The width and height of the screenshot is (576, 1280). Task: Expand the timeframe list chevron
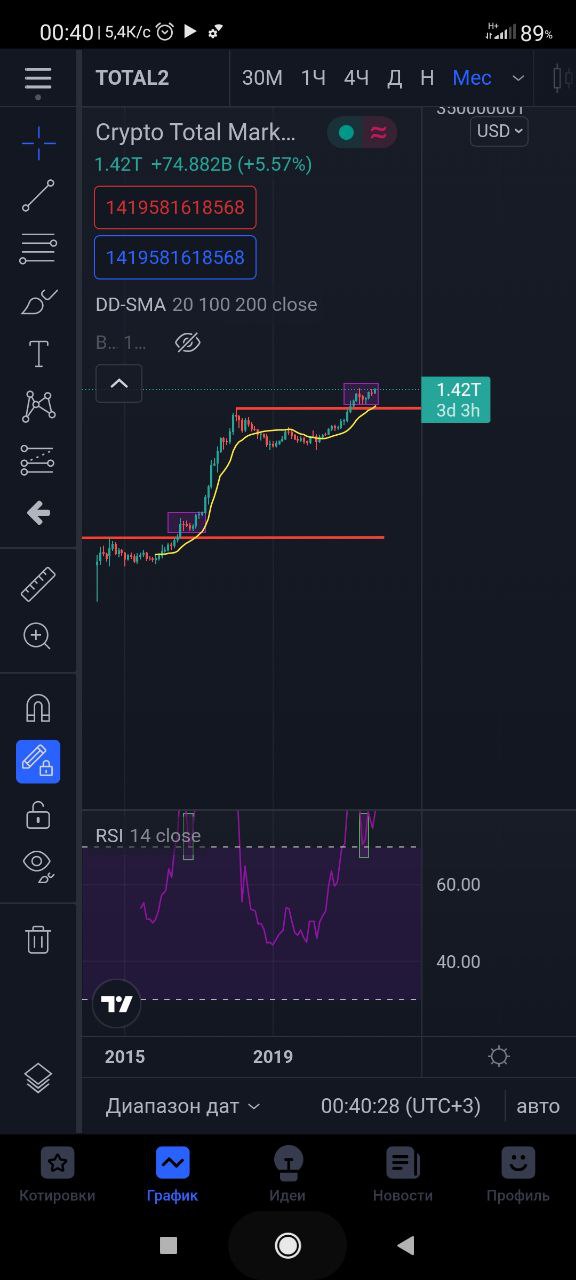(x=518, y=78)
